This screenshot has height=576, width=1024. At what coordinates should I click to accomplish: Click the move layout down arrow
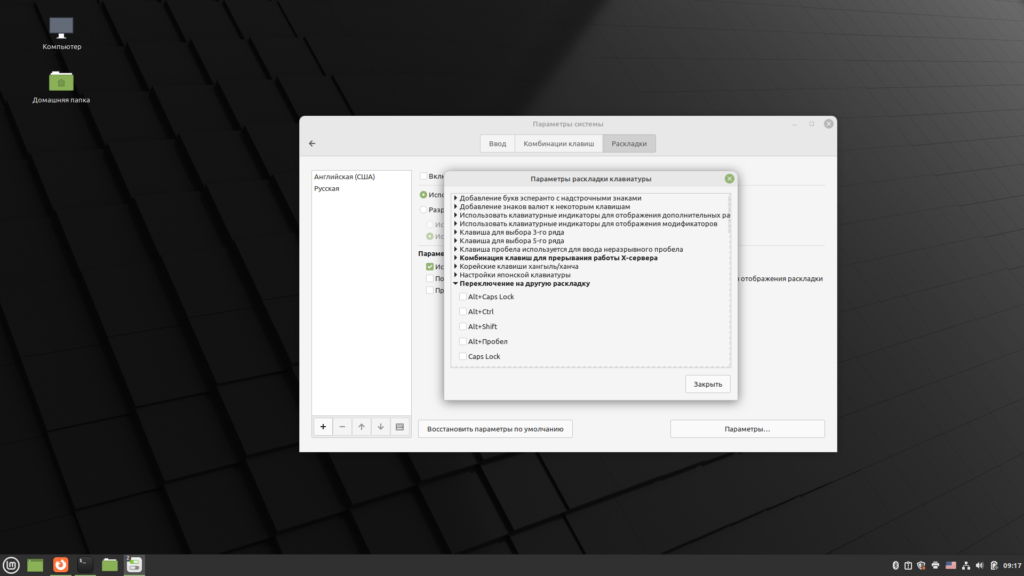(380, 427)
